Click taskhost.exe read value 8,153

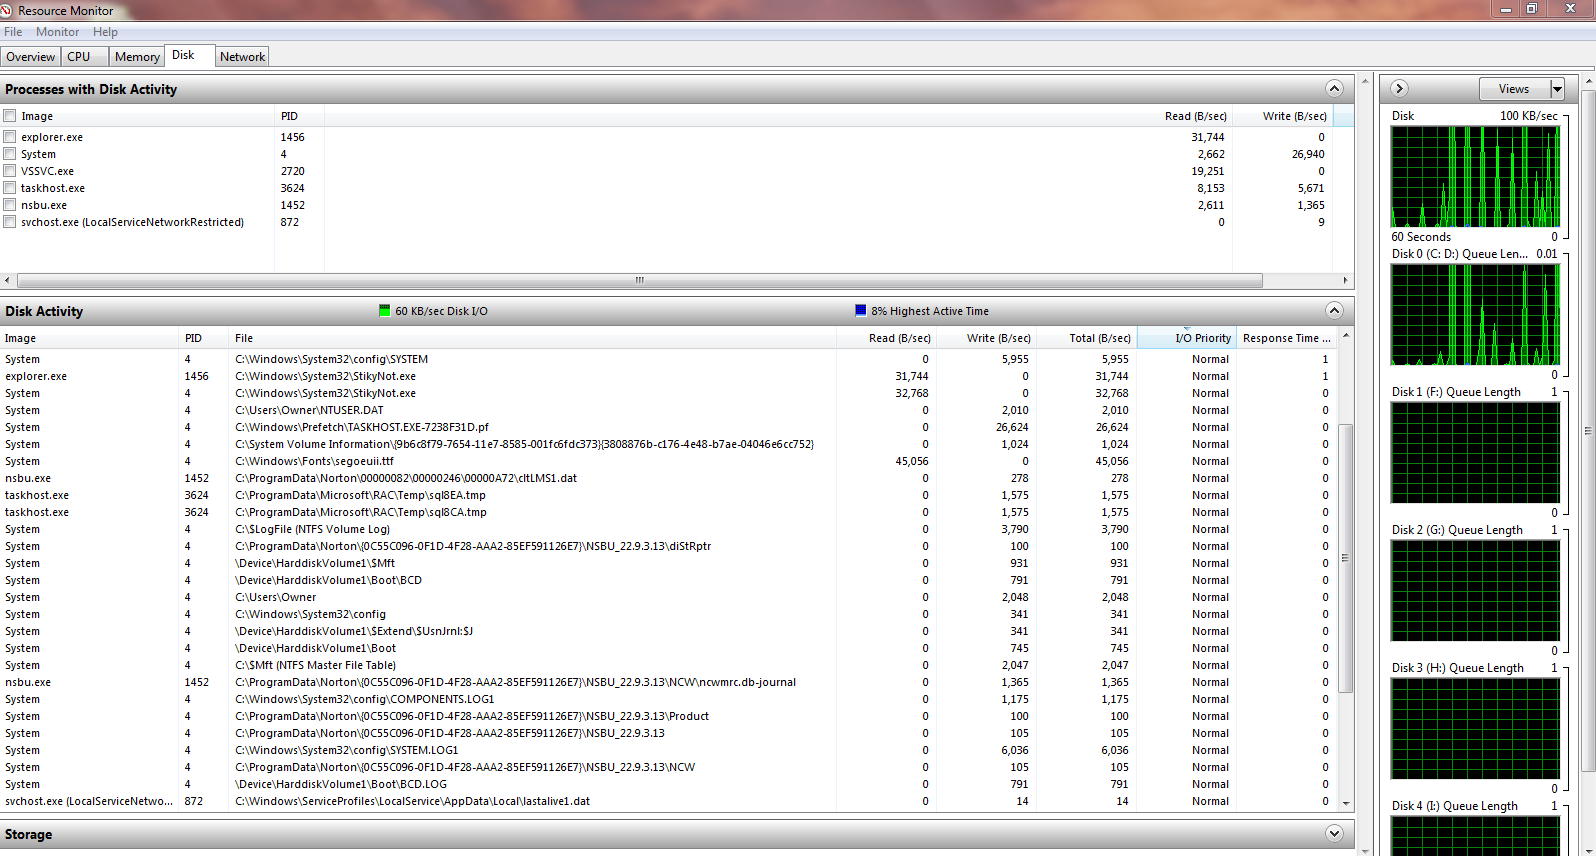(1210, 188)
